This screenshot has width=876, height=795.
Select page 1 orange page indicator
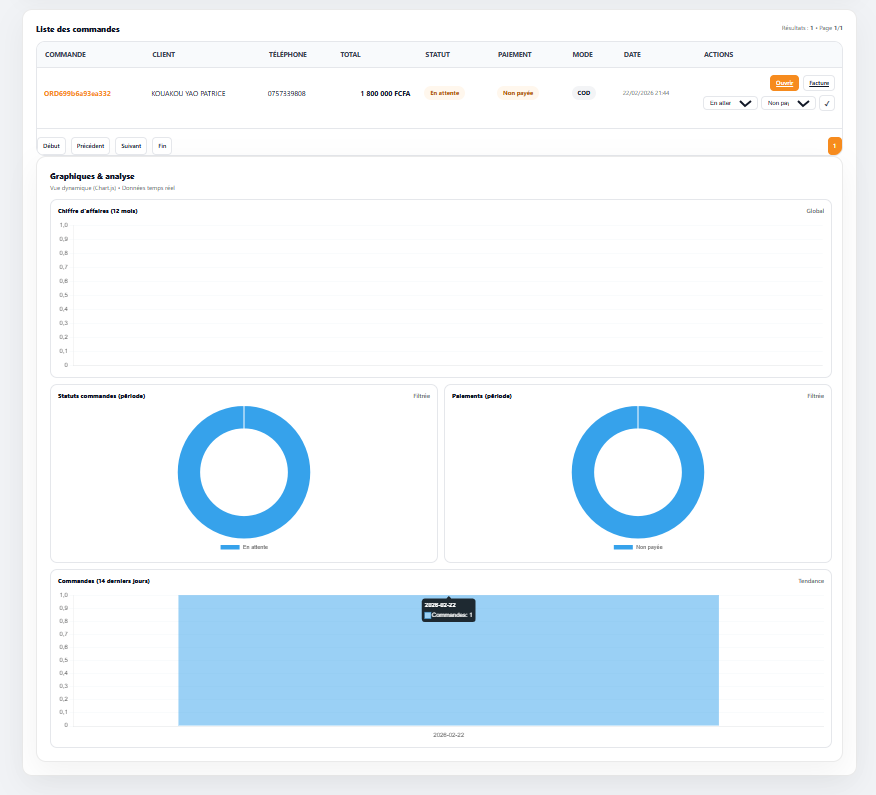coord(834,146)
